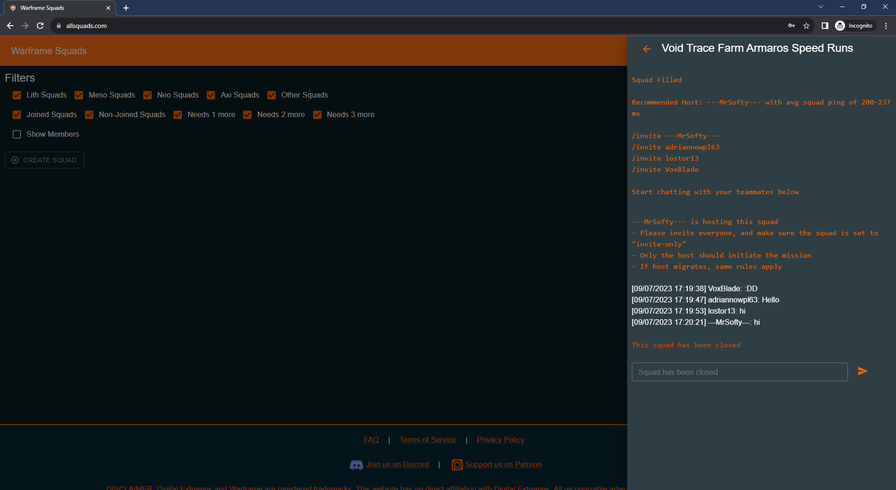896x490 pixels.
Task: Click the Patreon logo icon in footer
Action: [x=457, y=465]
